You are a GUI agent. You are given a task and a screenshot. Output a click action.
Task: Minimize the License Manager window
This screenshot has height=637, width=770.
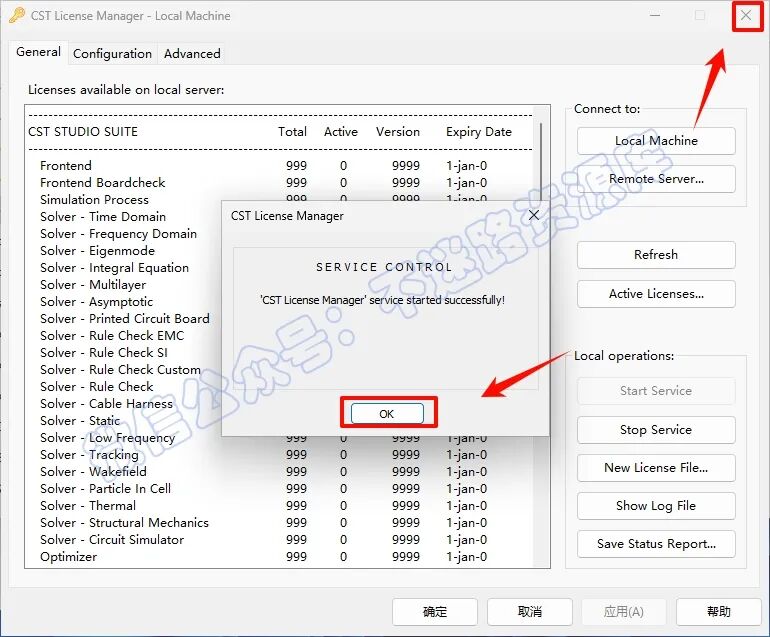[x=655, y=16]
